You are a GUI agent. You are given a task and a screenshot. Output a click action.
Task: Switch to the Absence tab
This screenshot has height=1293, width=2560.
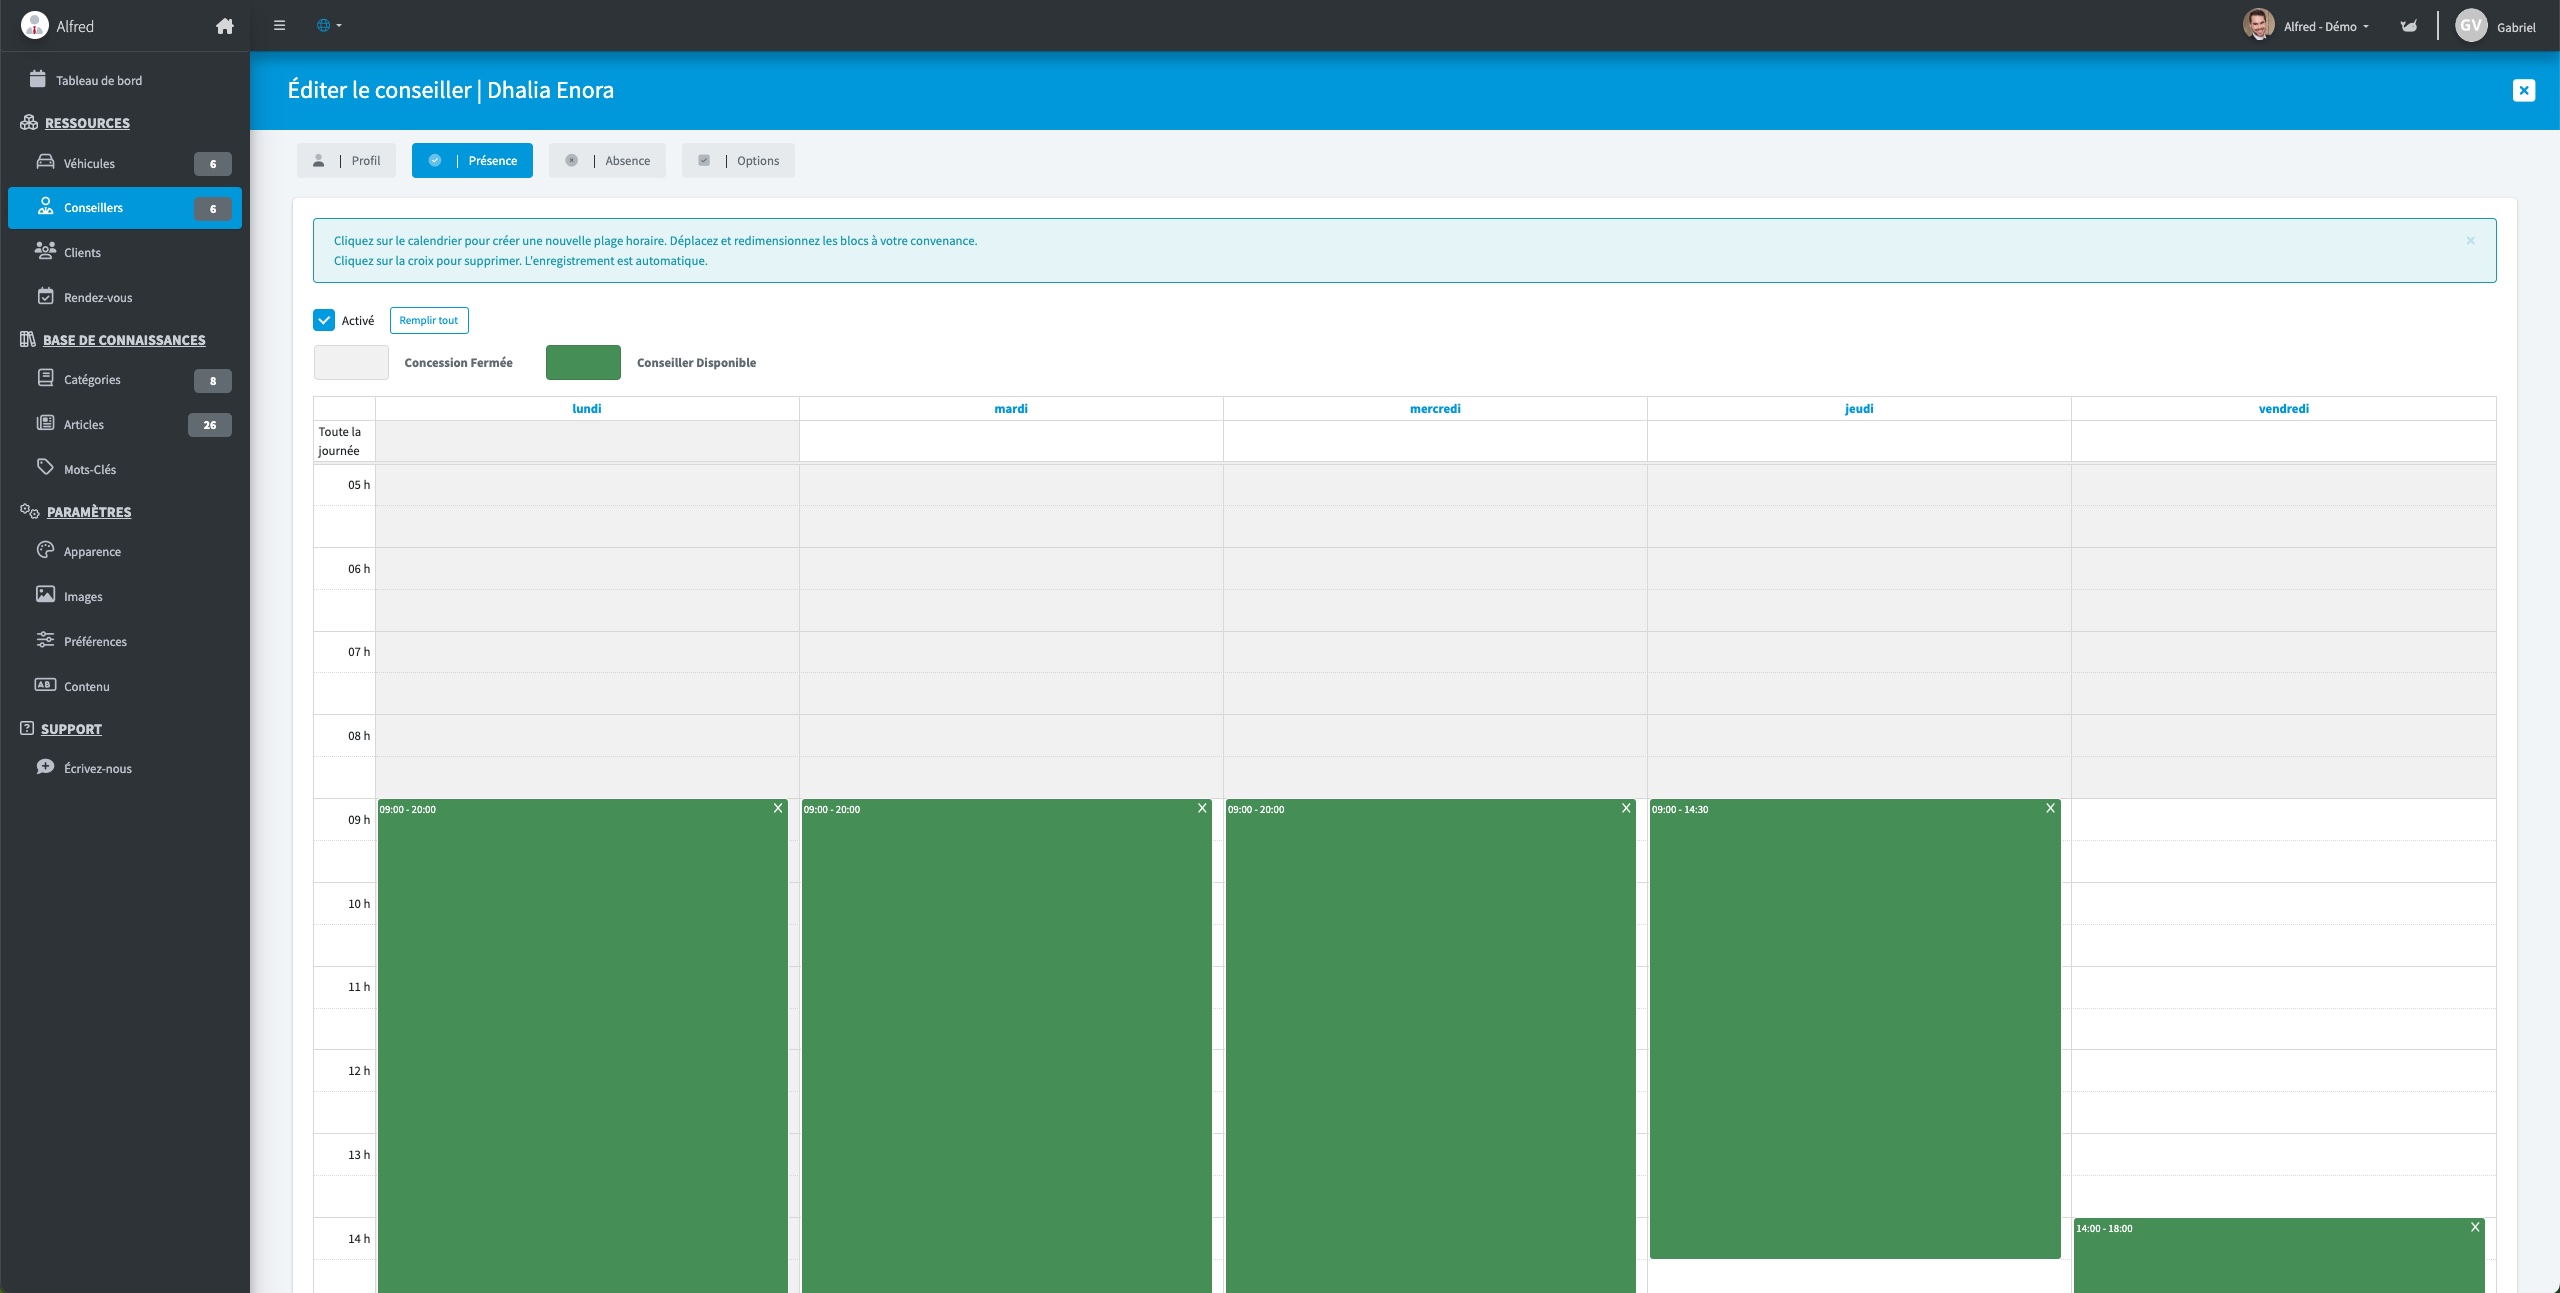[x=607, y=160]
